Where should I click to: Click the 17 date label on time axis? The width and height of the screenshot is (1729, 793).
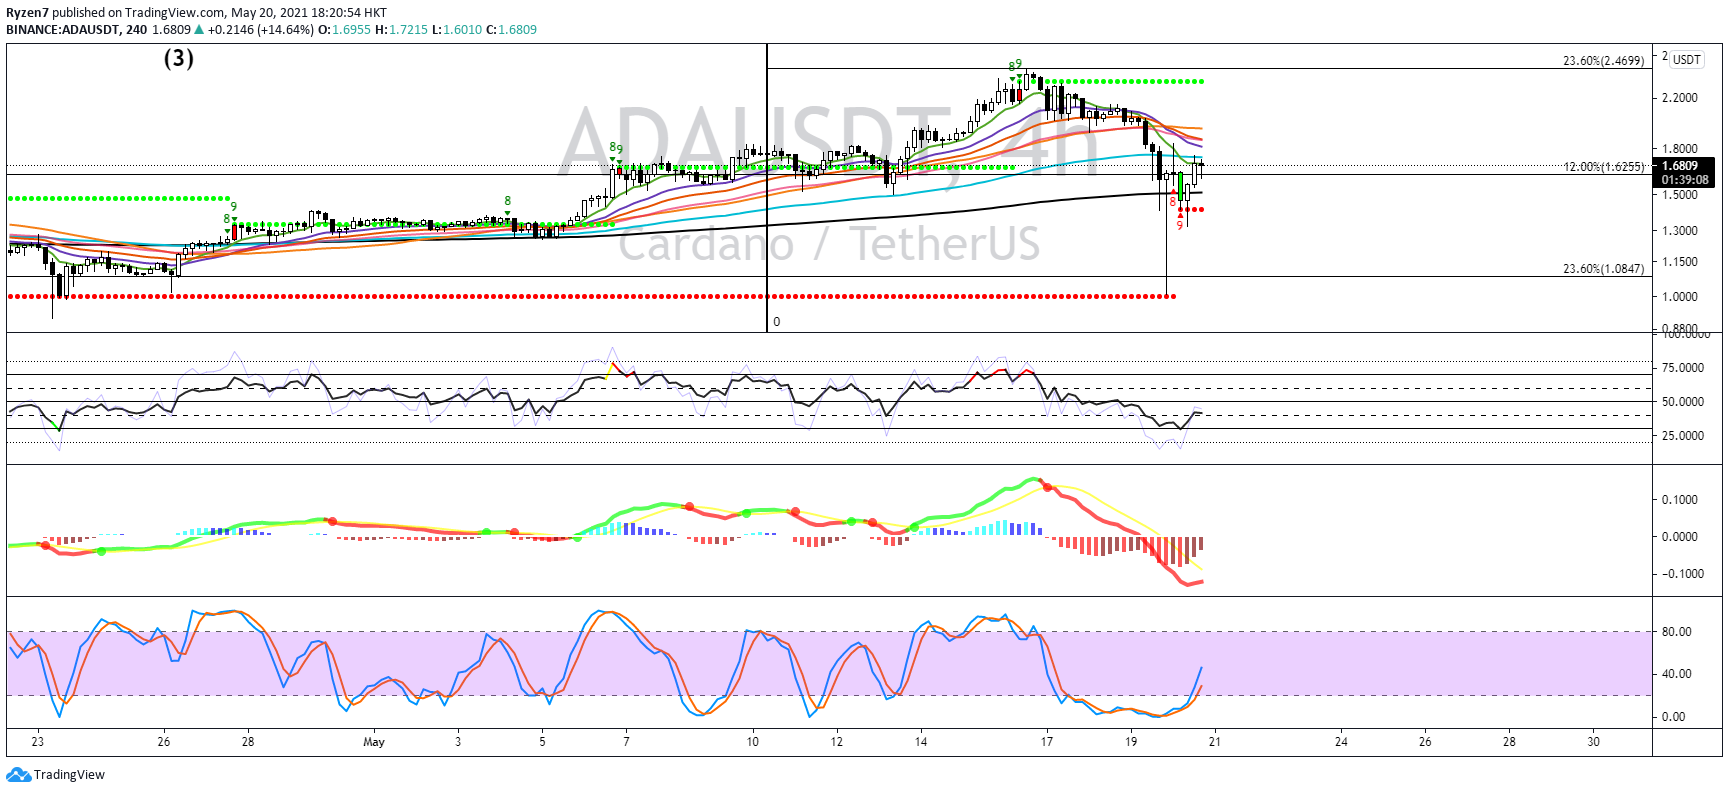pos(1047,742)
